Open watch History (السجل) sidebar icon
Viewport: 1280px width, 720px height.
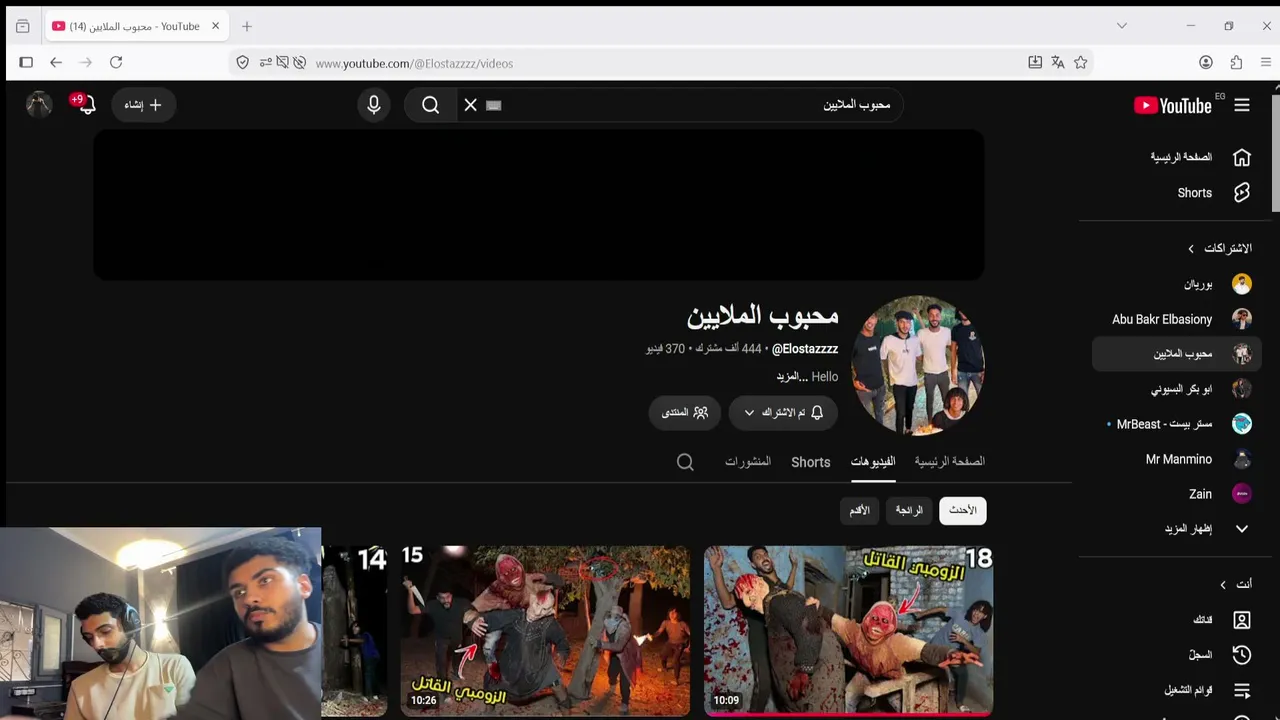click(x=1242, y=655)
